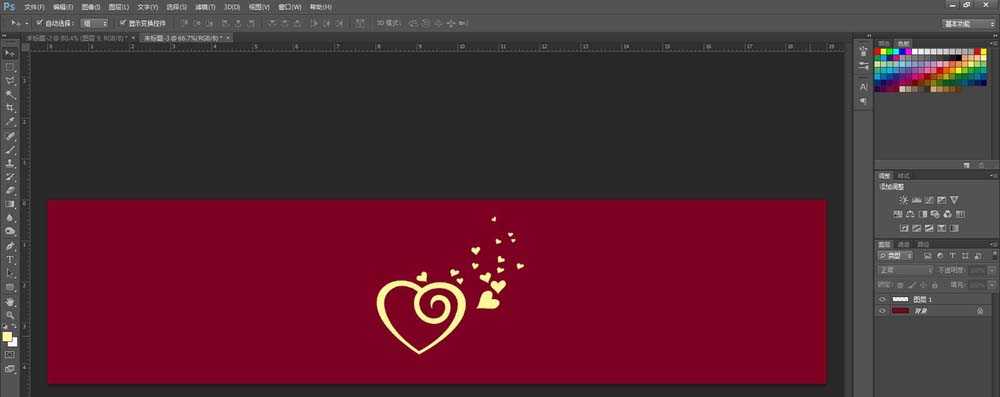1000x397 pixels.
Task: Toggle the 自动选择 checkbox
Action: tap(40, 23)
